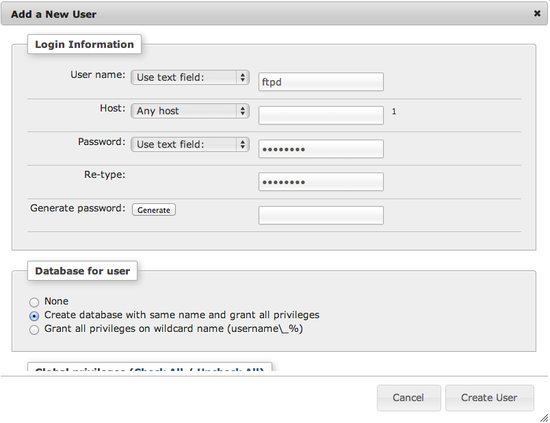Click the generated password output field

[321, 215]
